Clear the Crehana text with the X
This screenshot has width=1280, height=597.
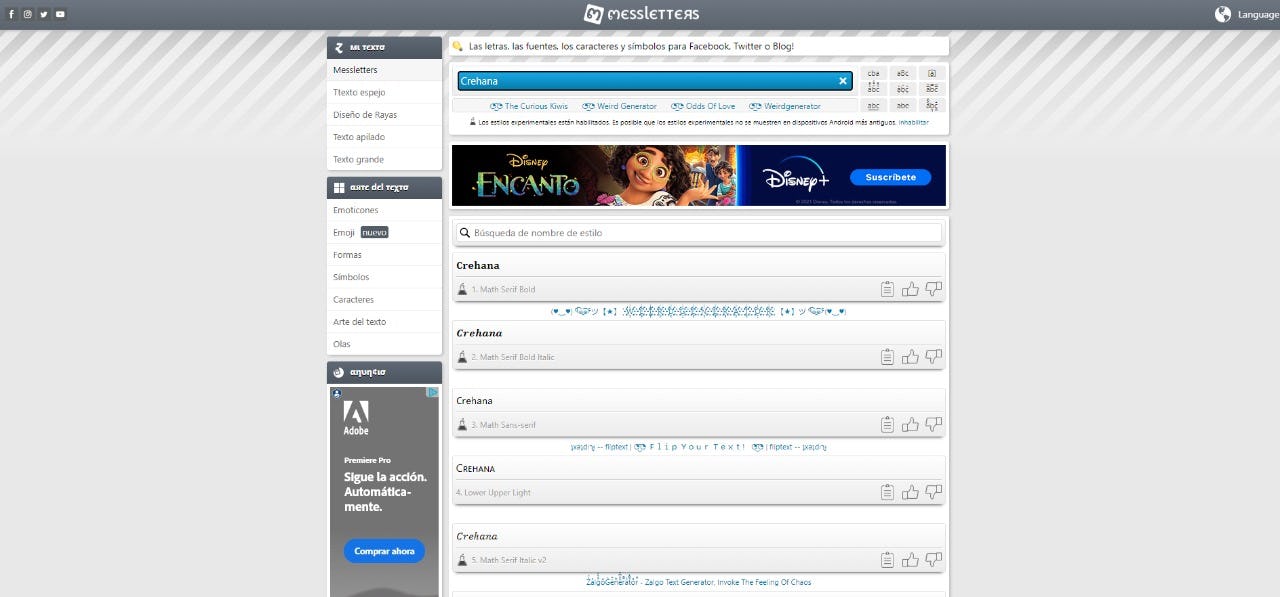pyautogui.click(x=842, y=81)
